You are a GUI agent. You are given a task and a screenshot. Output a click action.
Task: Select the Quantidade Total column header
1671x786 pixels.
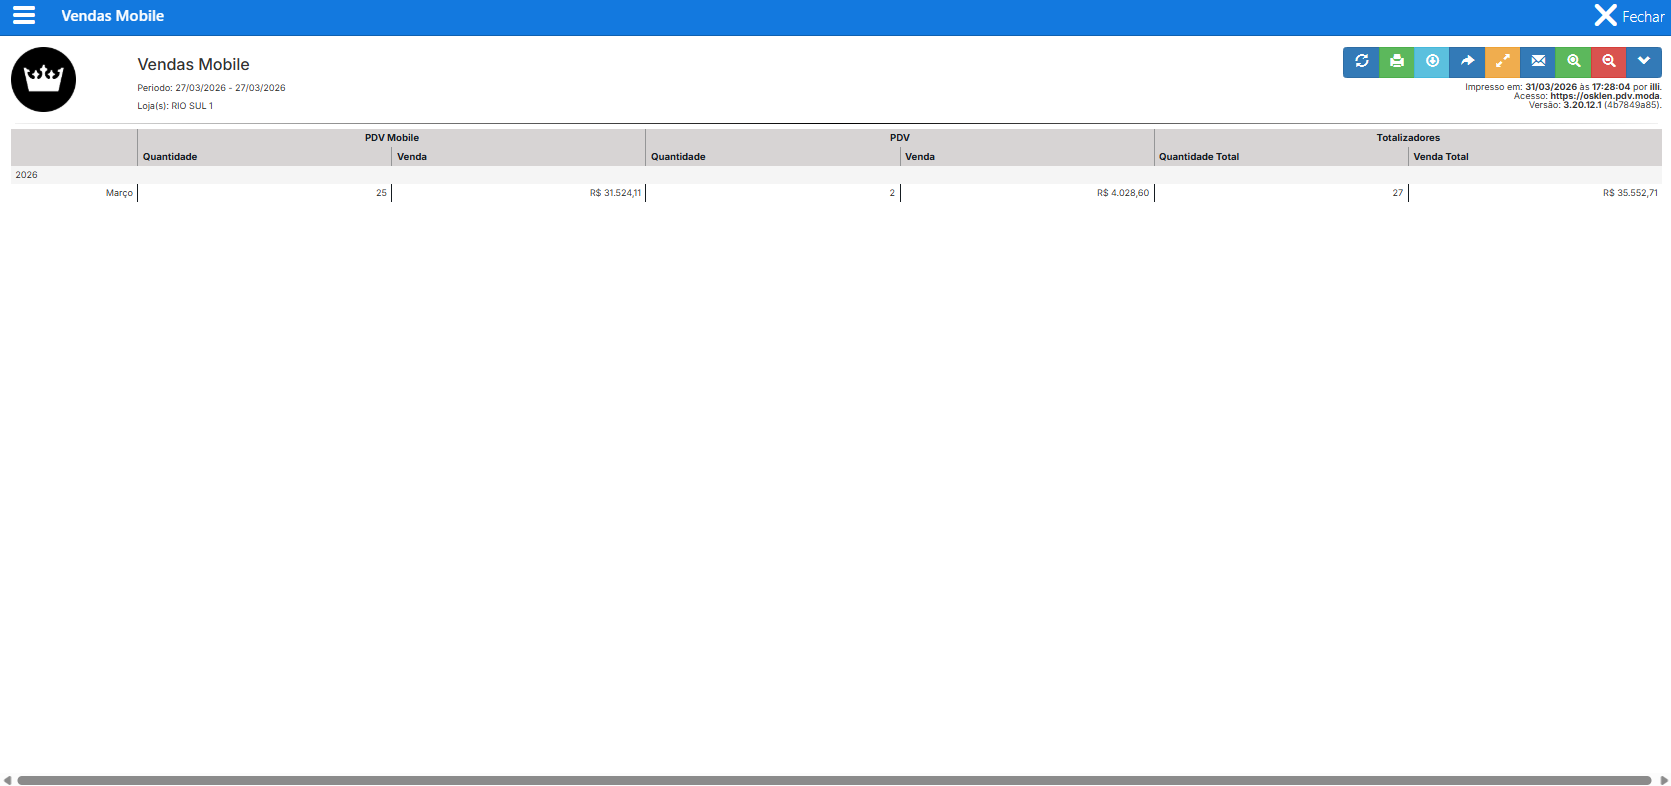(x=1198, y=157)
